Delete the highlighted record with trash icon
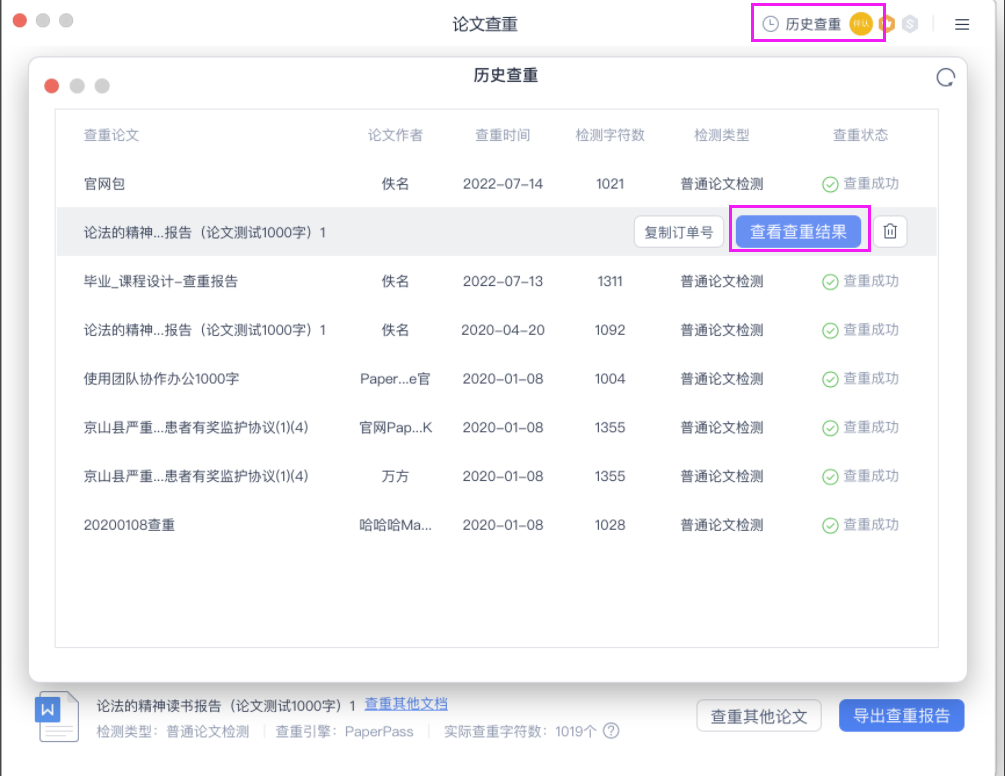This screenshot has width=1005, height=776. point(890,232)
